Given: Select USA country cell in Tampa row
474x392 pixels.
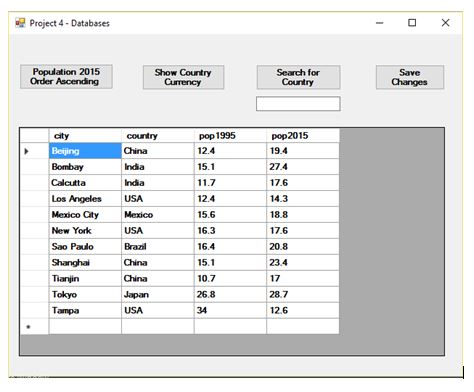Looking at the screenshot, I should [x=158, y=311].
